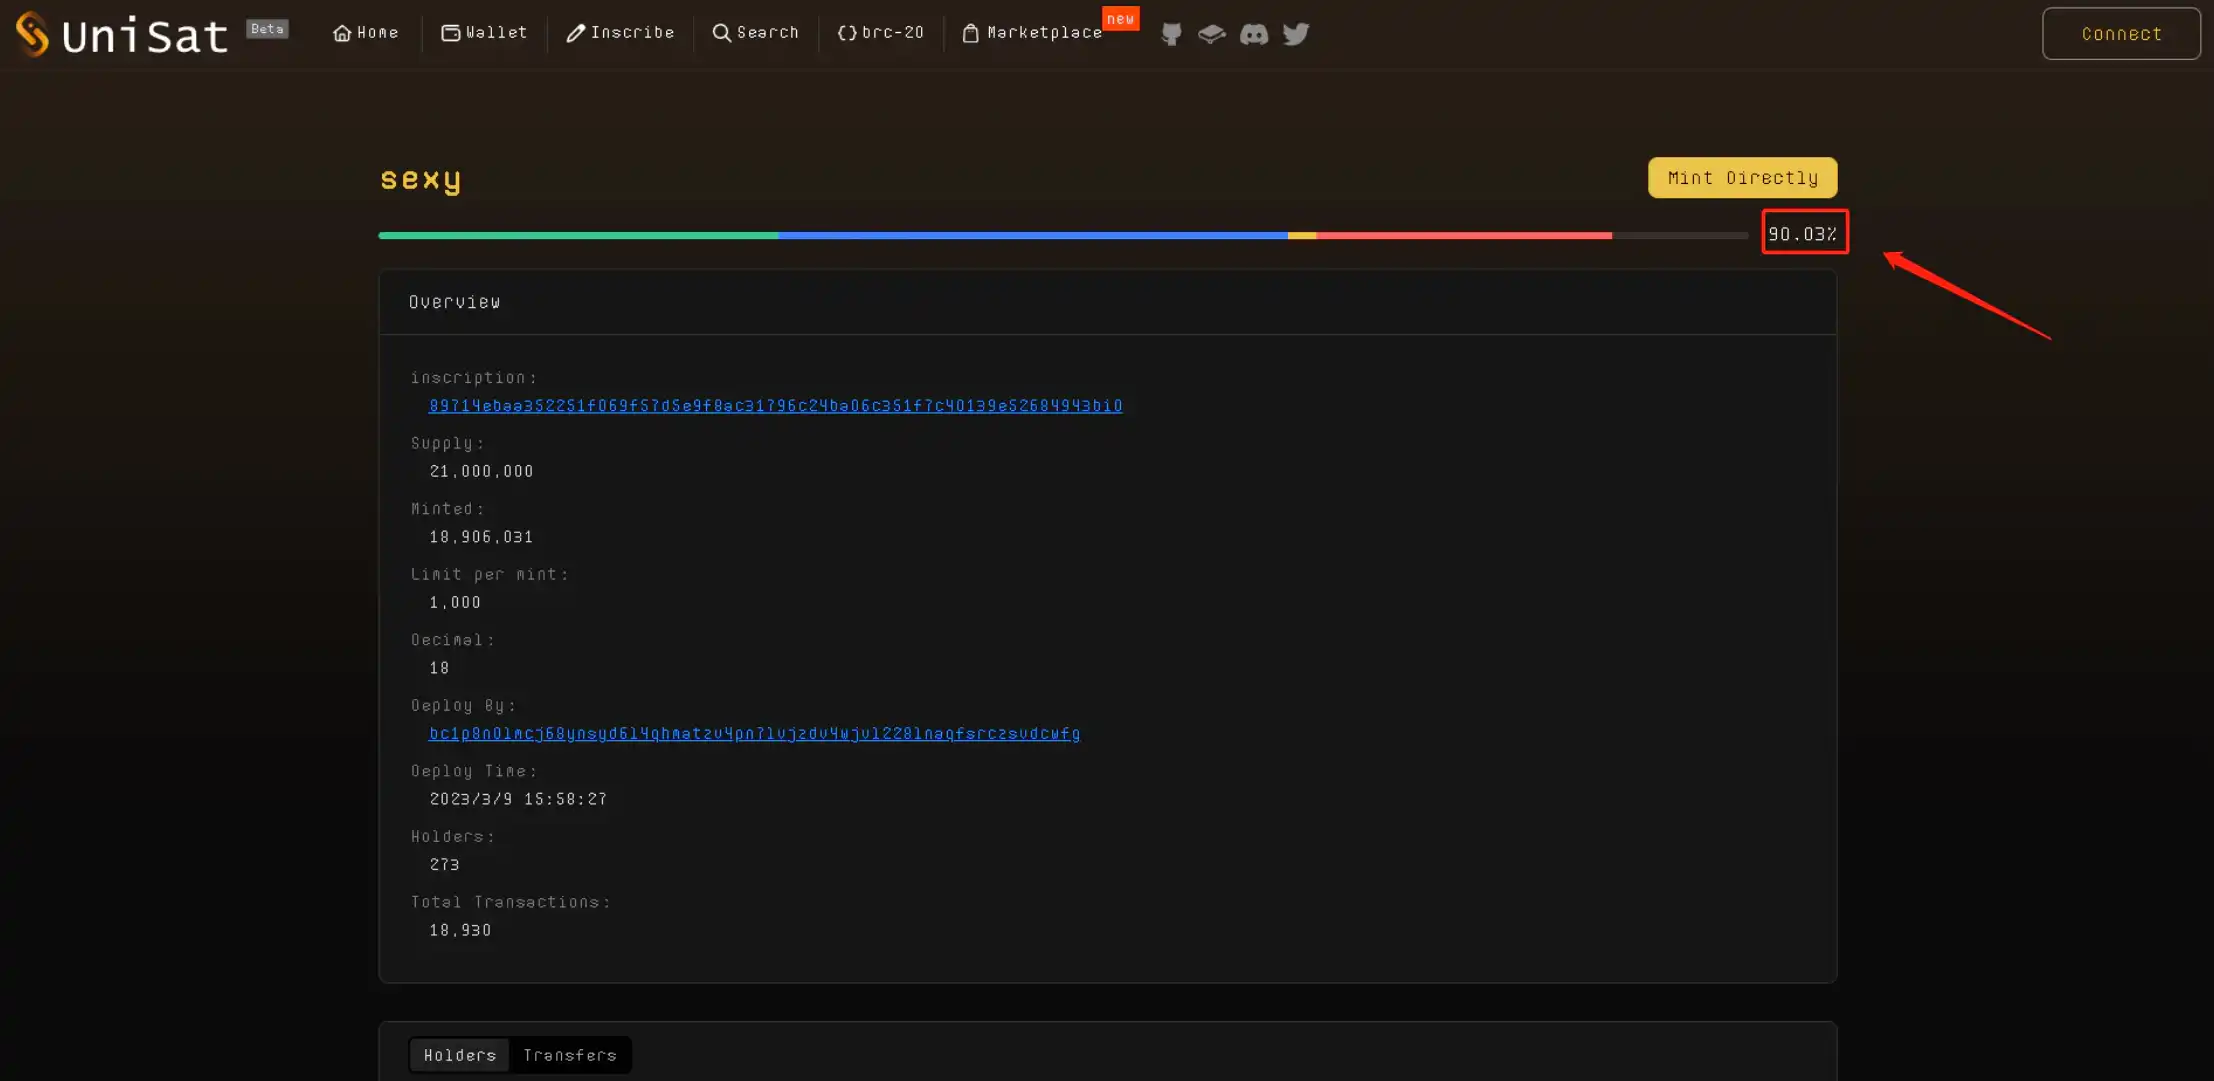Open the Search tool
The image size is (2214, 1081).
click(755, 31)
